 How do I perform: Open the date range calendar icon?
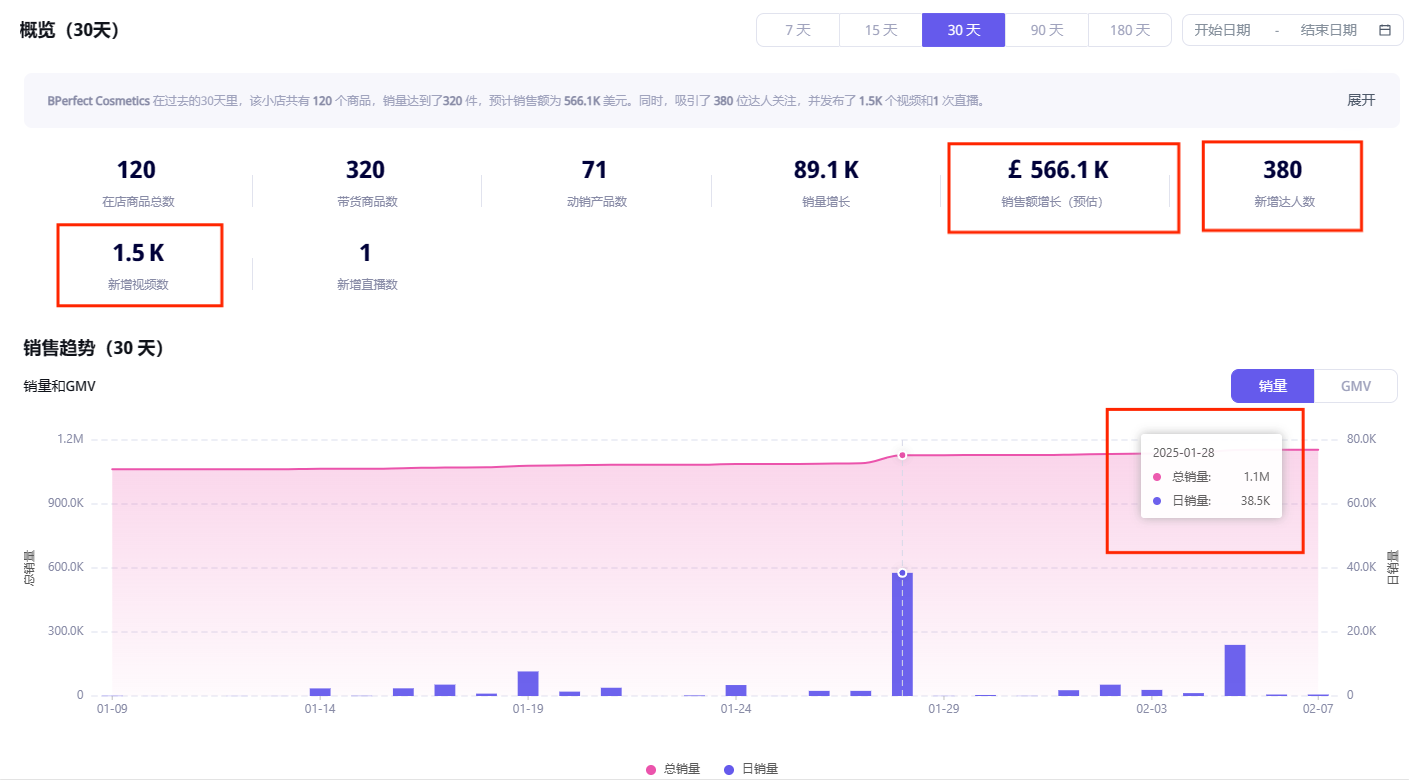1385,30
